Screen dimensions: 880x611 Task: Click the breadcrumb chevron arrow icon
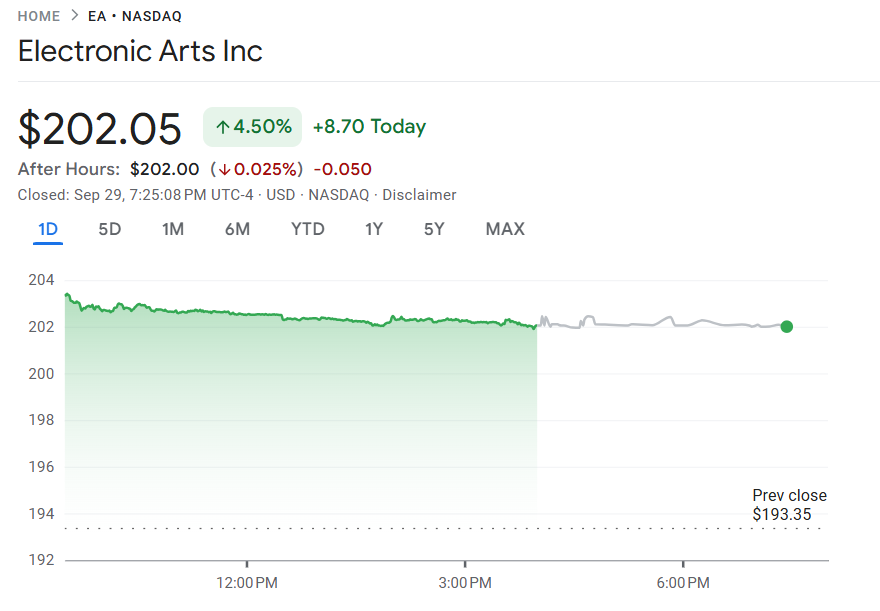pyautogui.click(x=75, y=16)
